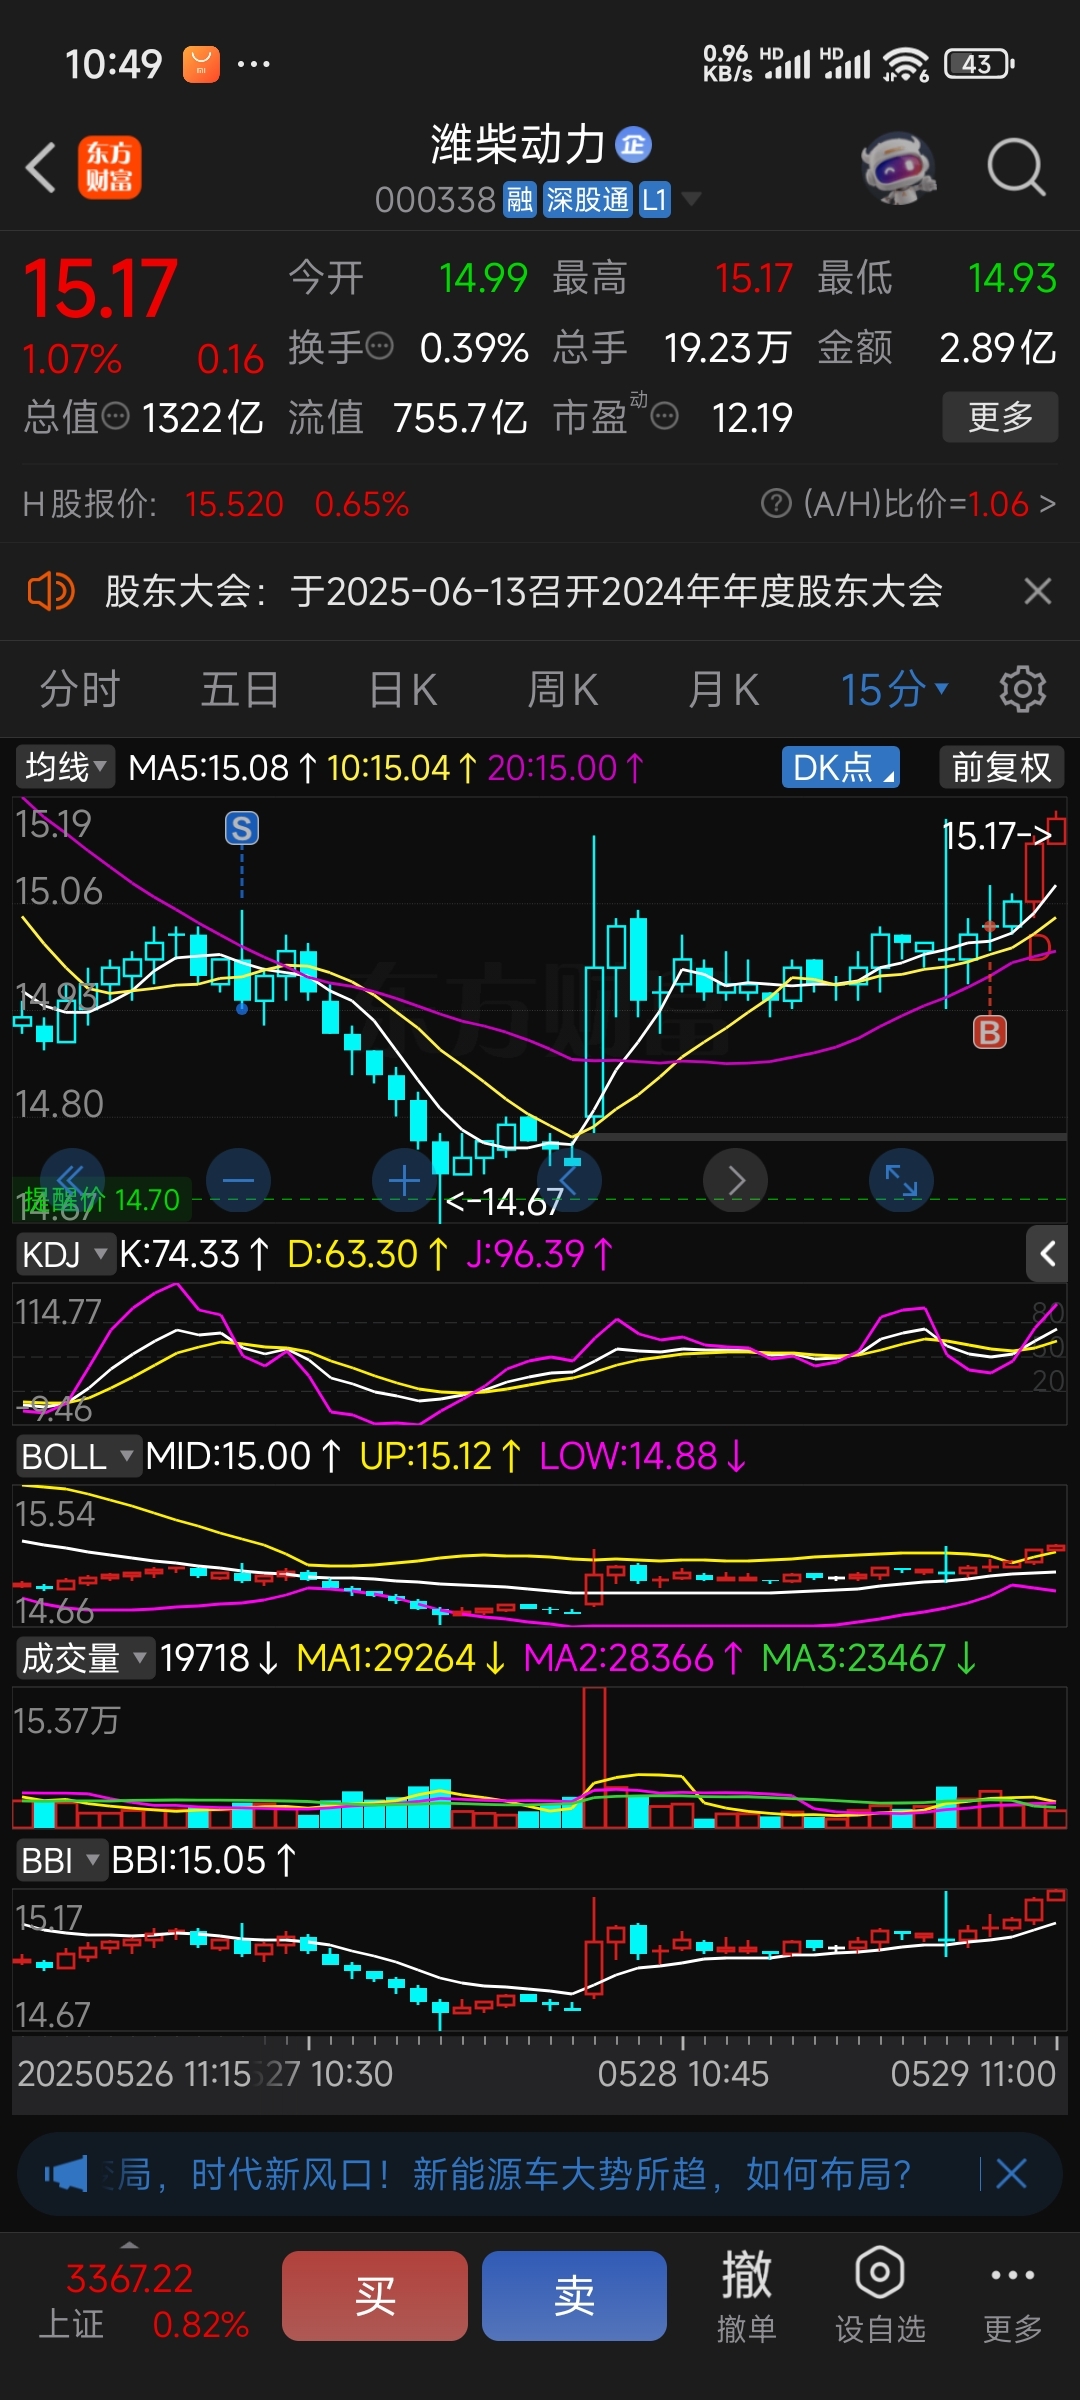Open the cancel order 撤单 button
The image size is (1080, 2400).
coord(747,2294)
